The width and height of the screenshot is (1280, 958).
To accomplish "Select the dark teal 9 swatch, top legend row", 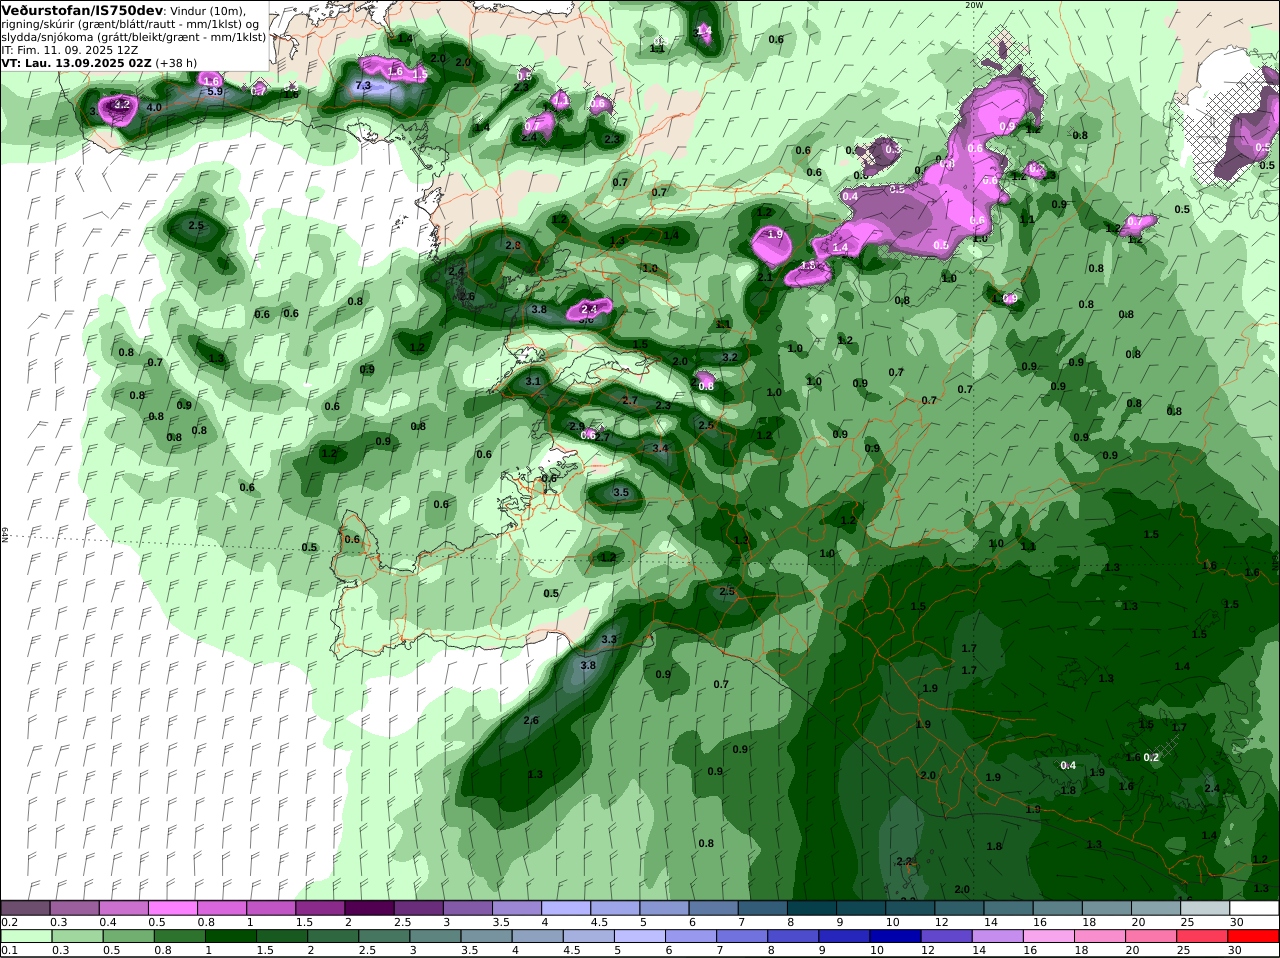I will point(861,907).
